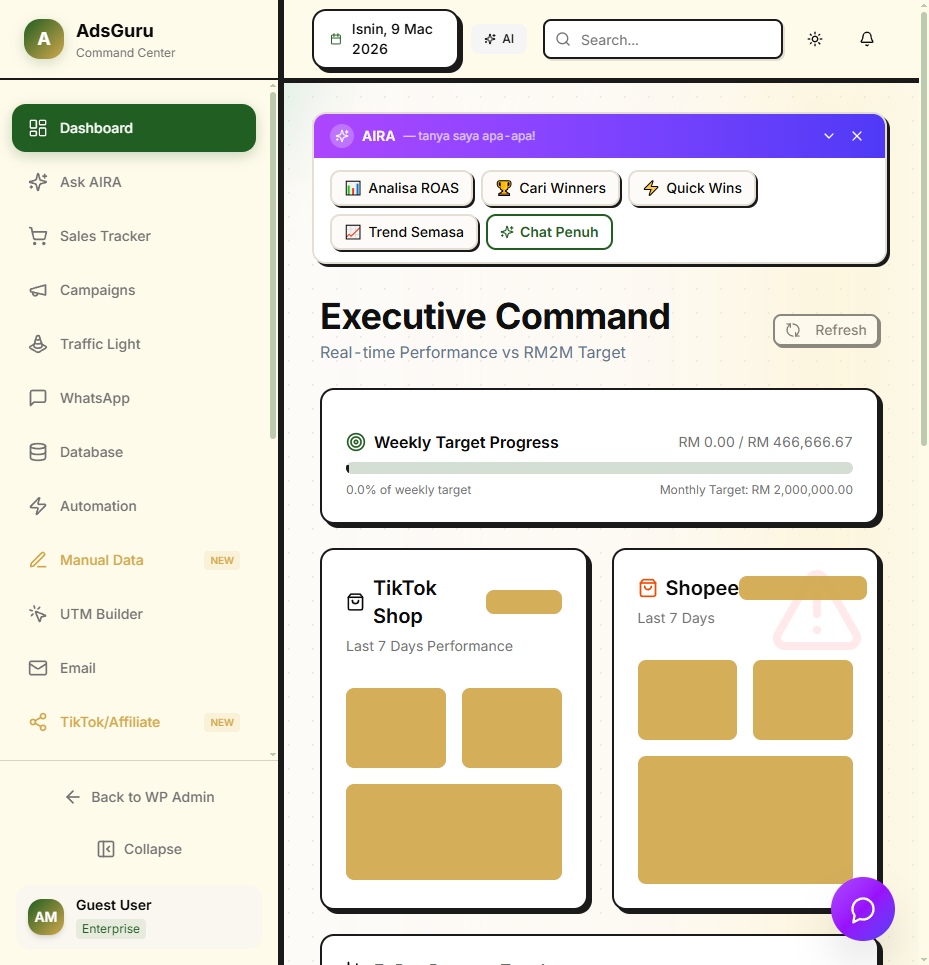The image size is (929, 965).
Task: Click the notification bell
Action: [866, 38]
